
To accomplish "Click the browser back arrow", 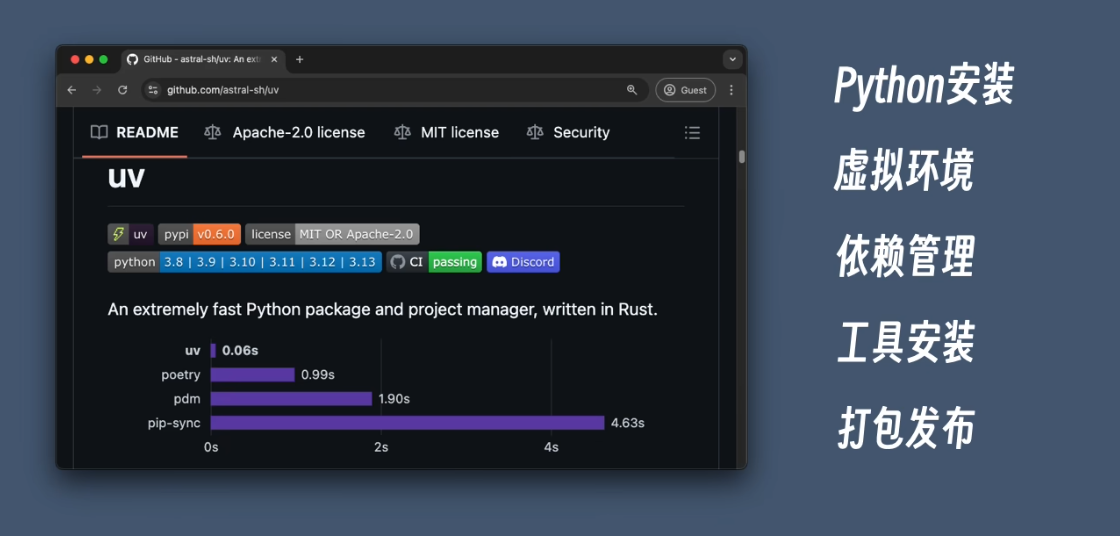I will click(72, 90).
